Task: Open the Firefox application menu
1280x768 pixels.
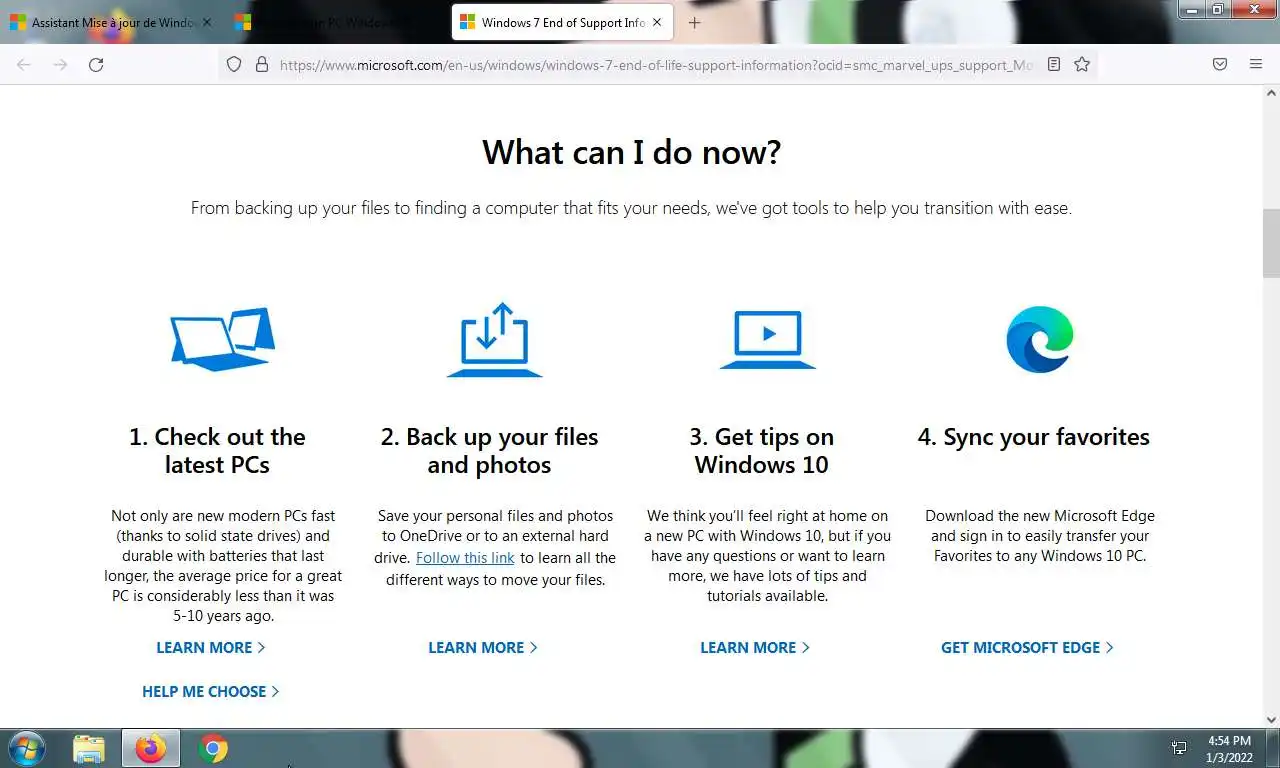Action: click(1256, 64)
